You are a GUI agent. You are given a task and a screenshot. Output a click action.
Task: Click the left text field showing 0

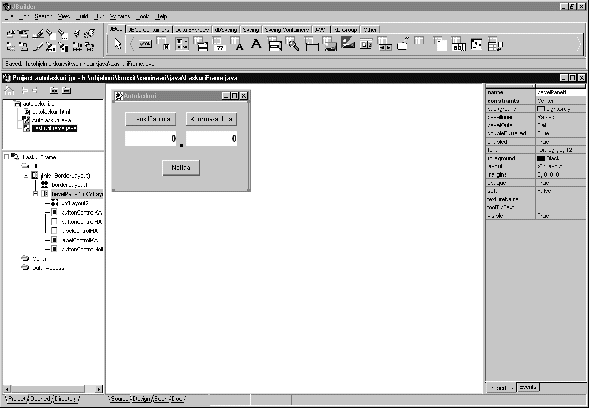150,139
